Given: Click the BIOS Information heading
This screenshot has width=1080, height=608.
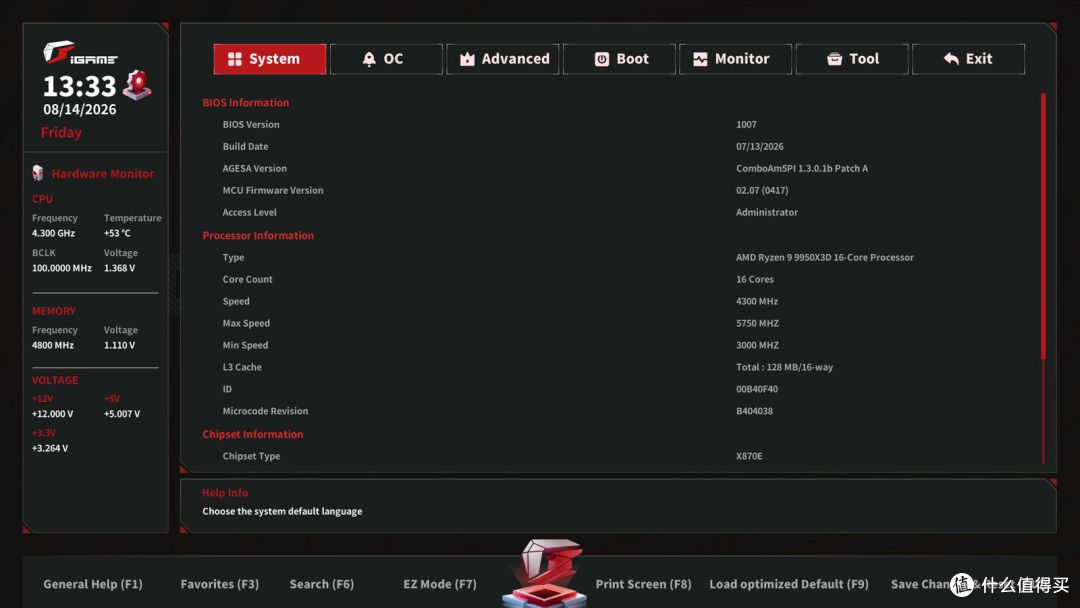Looking at the screenshot, I should pyautogui.click(x=245, y=103).
